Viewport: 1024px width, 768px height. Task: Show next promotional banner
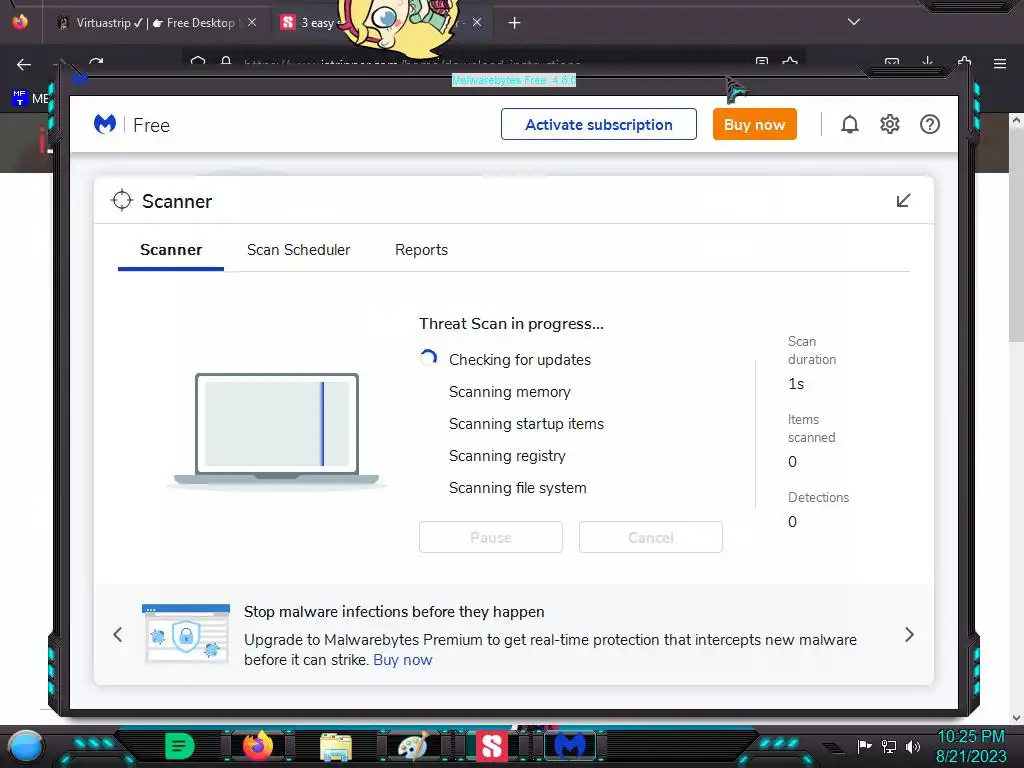tap(909, 634)
